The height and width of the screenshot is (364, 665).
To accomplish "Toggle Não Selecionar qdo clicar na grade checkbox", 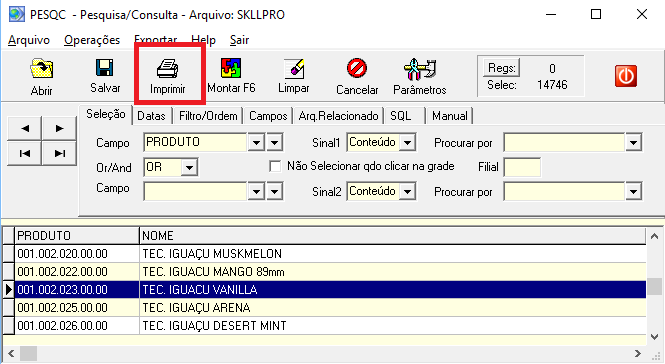I will tap(275, 166).
